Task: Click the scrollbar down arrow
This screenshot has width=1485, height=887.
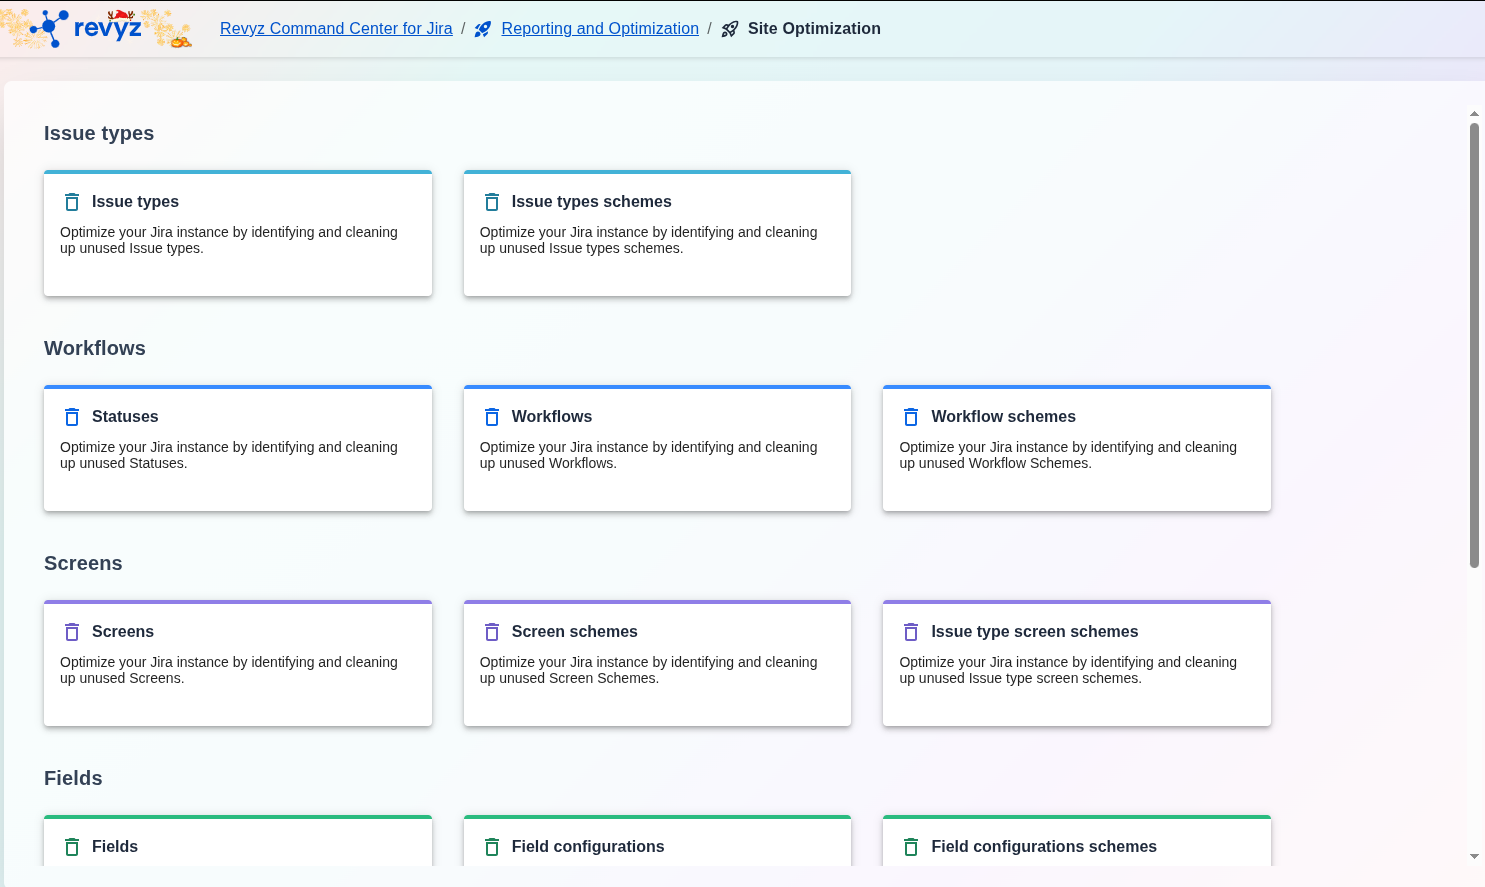Action: tap(1474, 857)
